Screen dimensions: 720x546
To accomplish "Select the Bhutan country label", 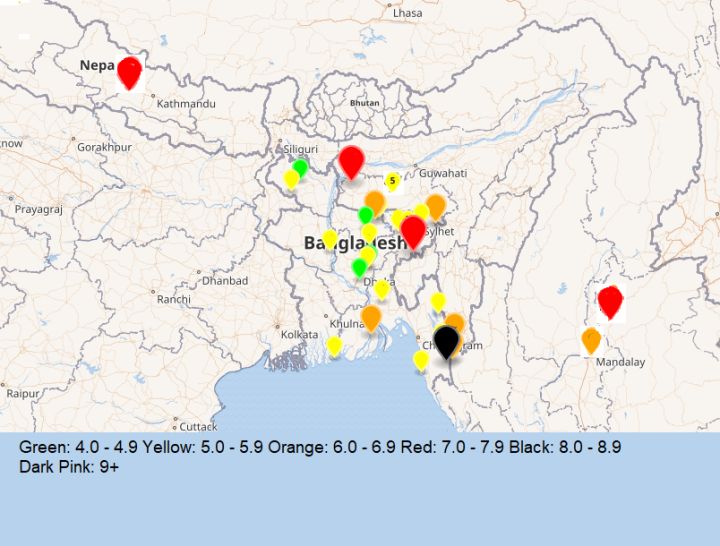I will click(x=365, y=103).
